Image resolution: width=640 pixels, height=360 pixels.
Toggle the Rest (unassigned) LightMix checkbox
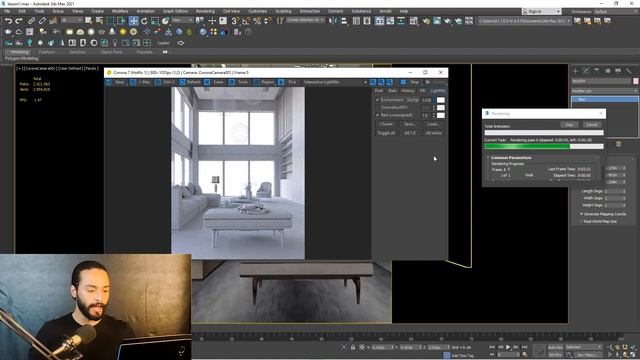[x=378, y=116]
